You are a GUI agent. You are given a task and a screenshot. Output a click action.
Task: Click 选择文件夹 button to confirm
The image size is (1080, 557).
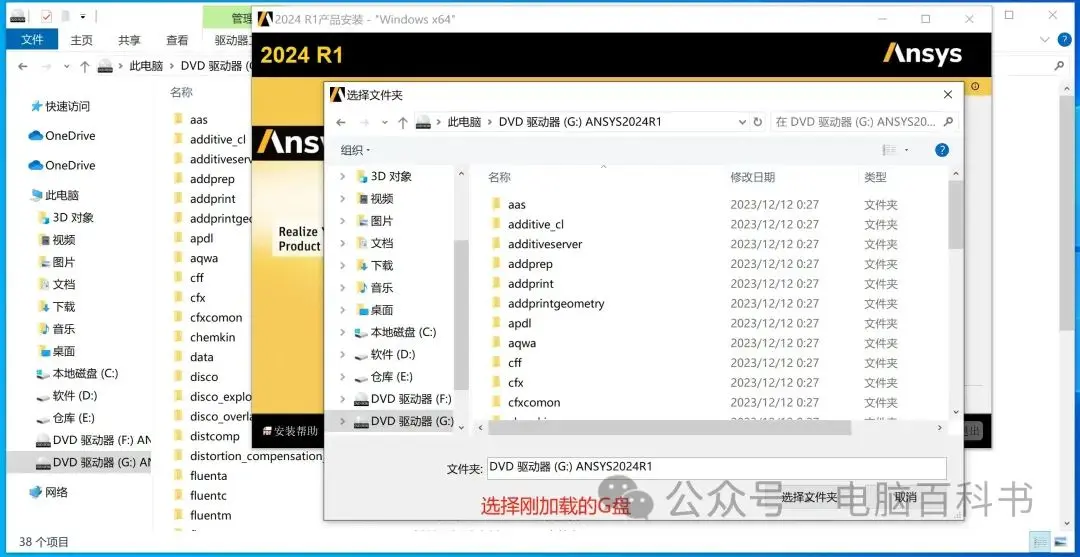[x=809, y=497]
